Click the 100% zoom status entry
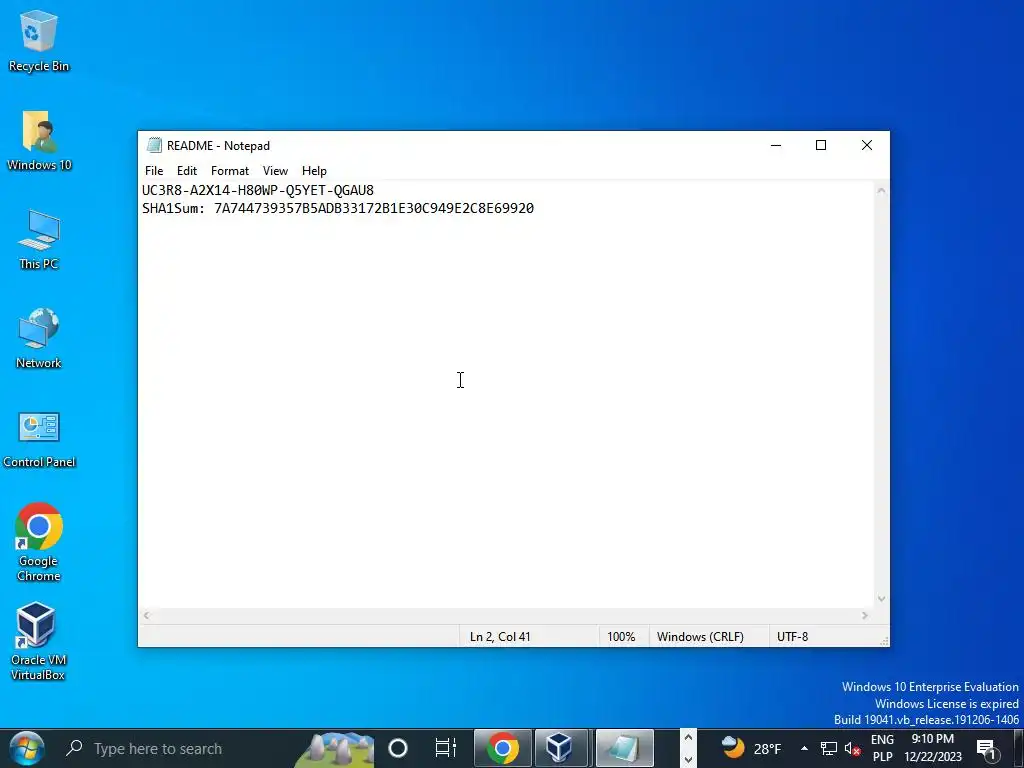The image size is (1024, 768). (x=621, y=637)
